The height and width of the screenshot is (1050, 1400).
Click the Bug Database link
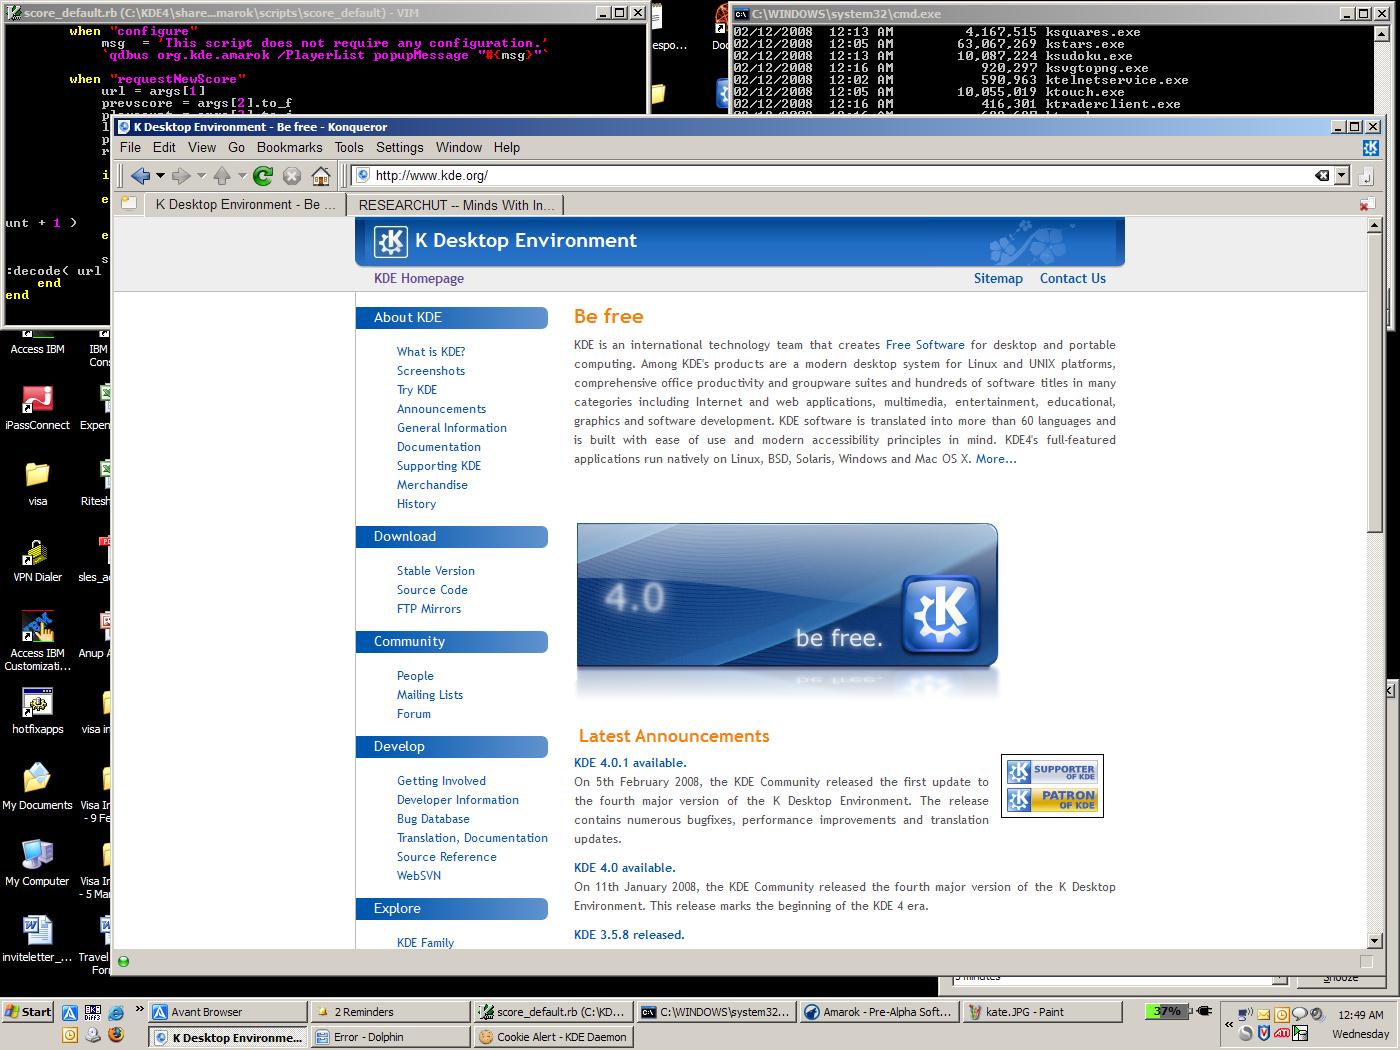coord(433,819)
